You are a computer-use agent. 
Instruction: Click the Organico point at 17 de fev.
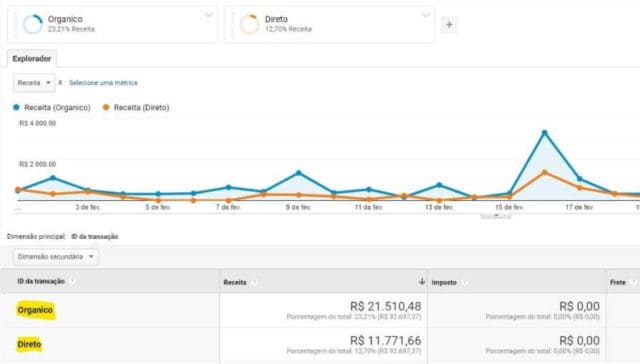click(x=580, y=179)
